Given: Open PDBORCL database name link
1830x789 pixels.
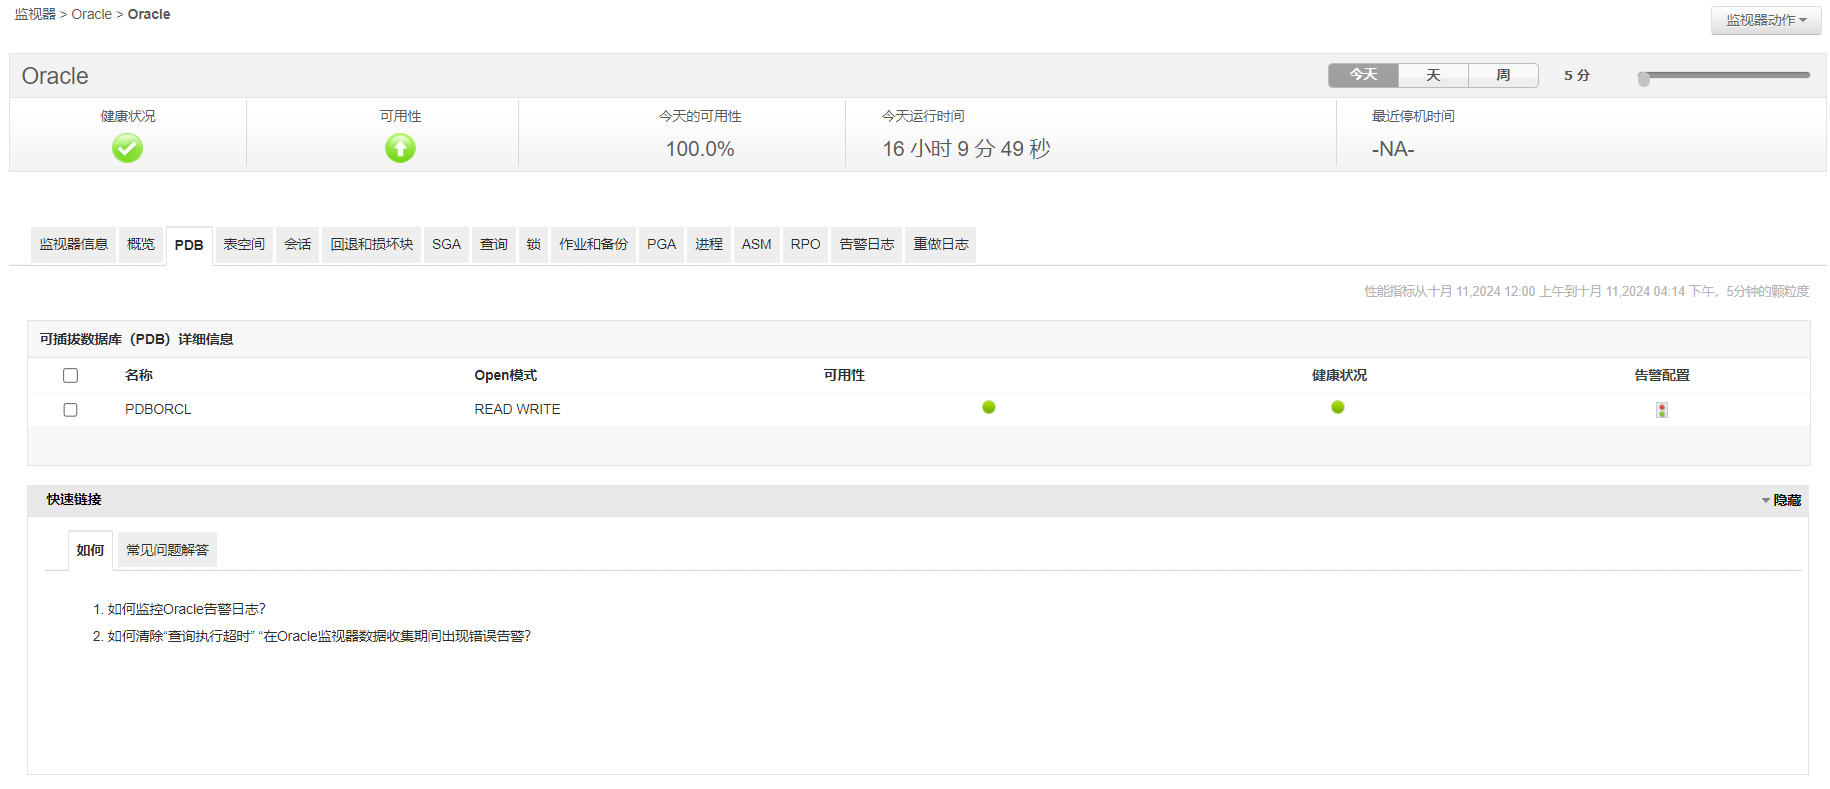Looking at the screenshot, I should point(158,409).
